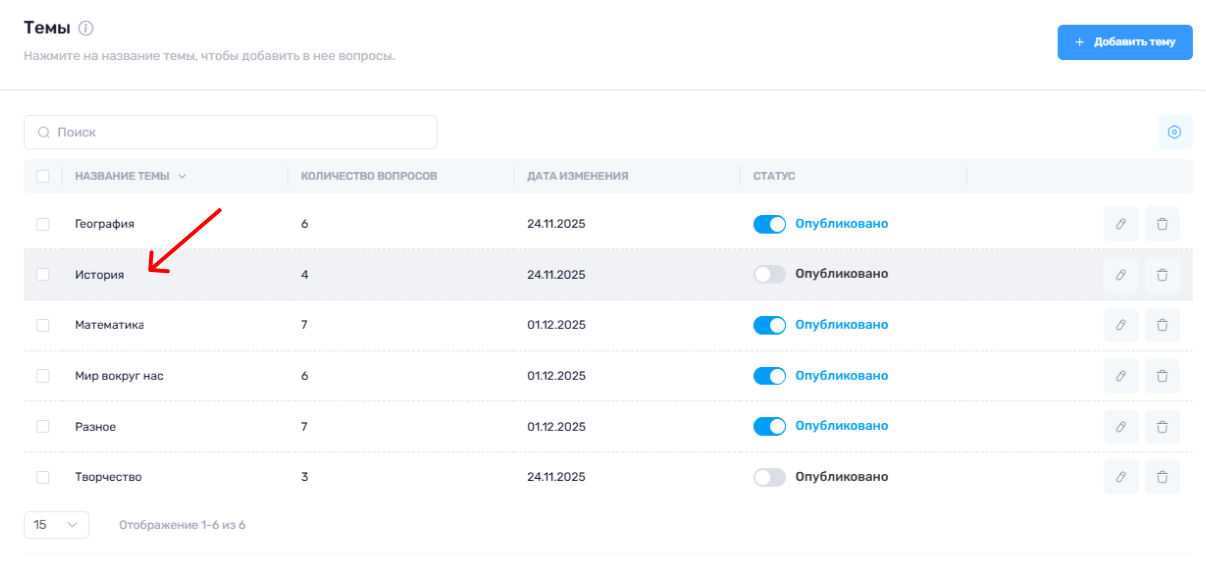Click the question count 3 for Творчество
The image size is (1206, 561).
305,477
